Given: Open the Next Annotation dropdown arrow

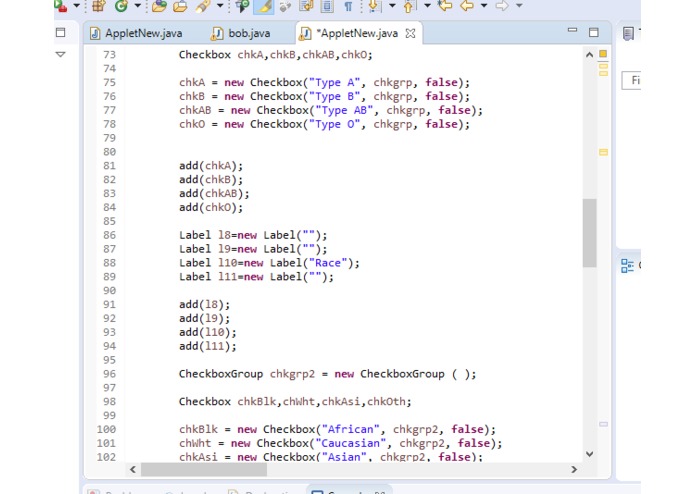Looking at the screenshot, I should pos(392,6).
